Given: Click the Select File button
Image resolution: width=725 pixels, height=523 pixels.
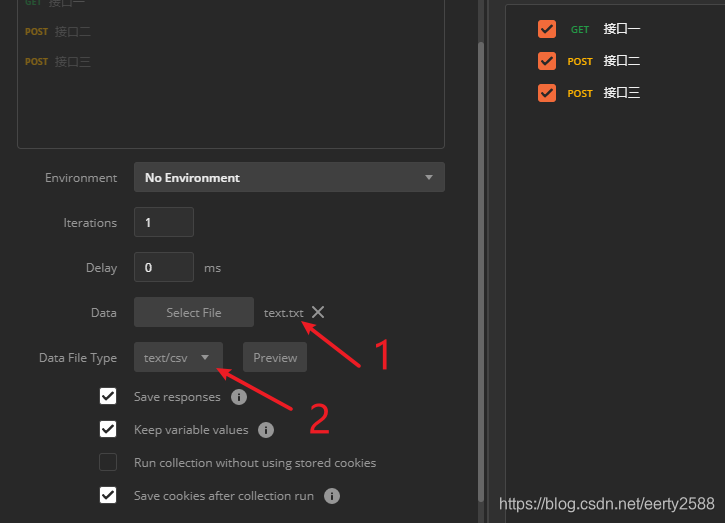Looking at the screenshot, I should click(194, 312).
